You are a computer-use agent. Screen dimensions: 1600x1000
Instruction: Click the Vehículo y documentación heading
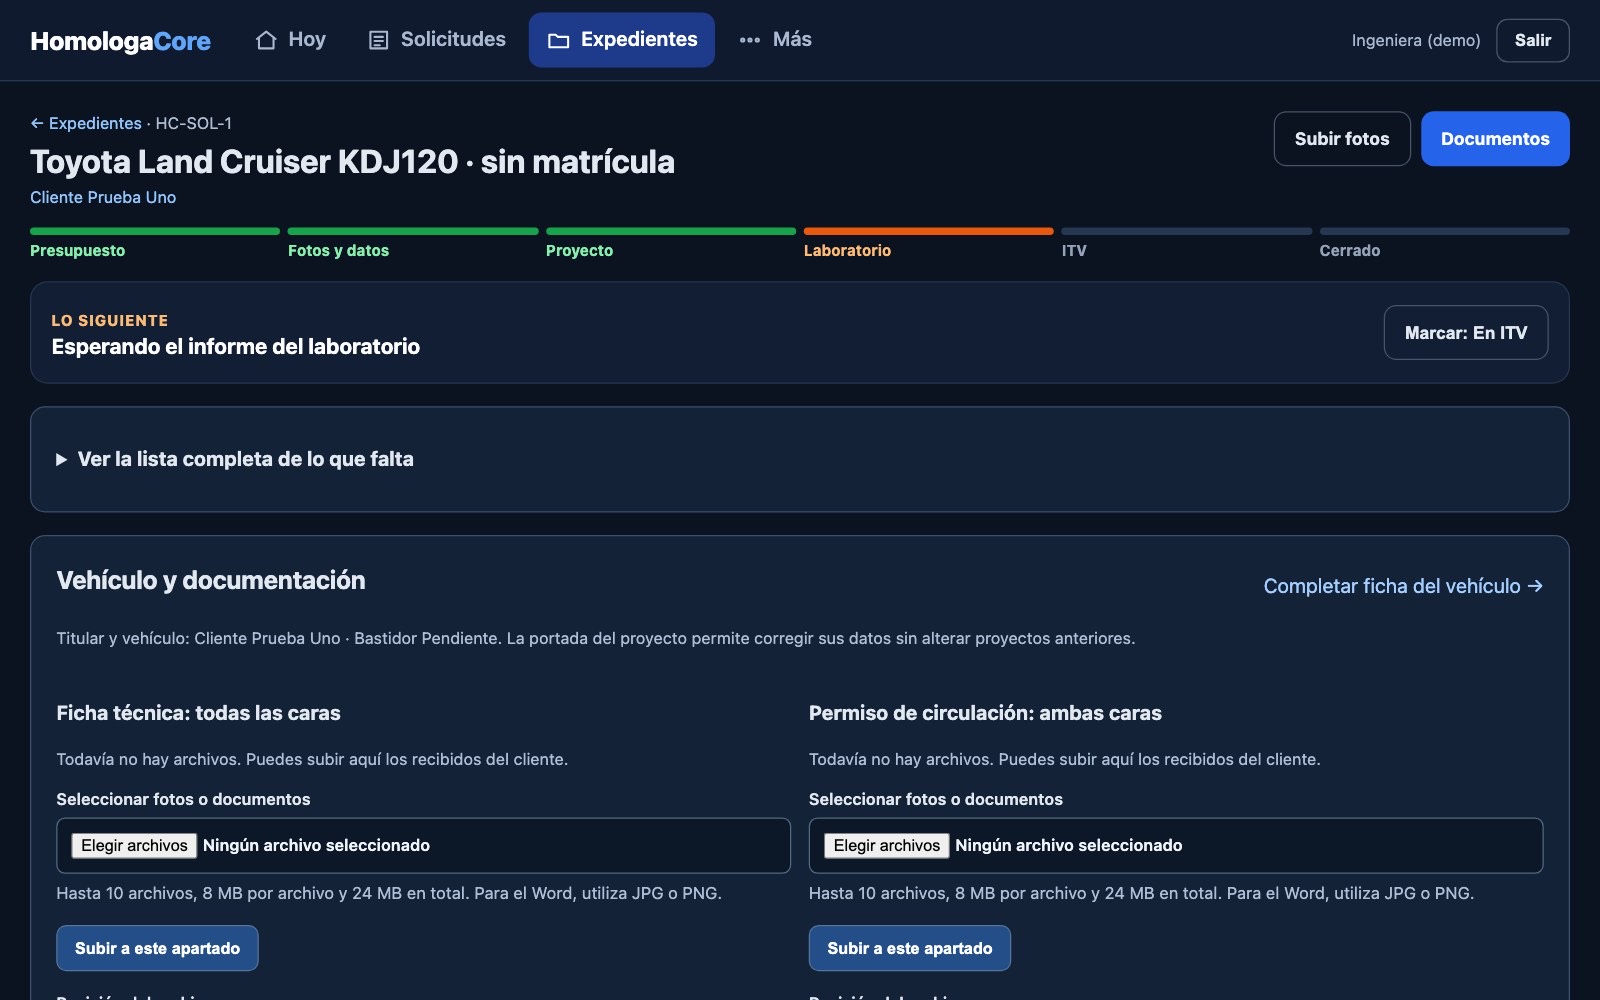coord(211,581)
